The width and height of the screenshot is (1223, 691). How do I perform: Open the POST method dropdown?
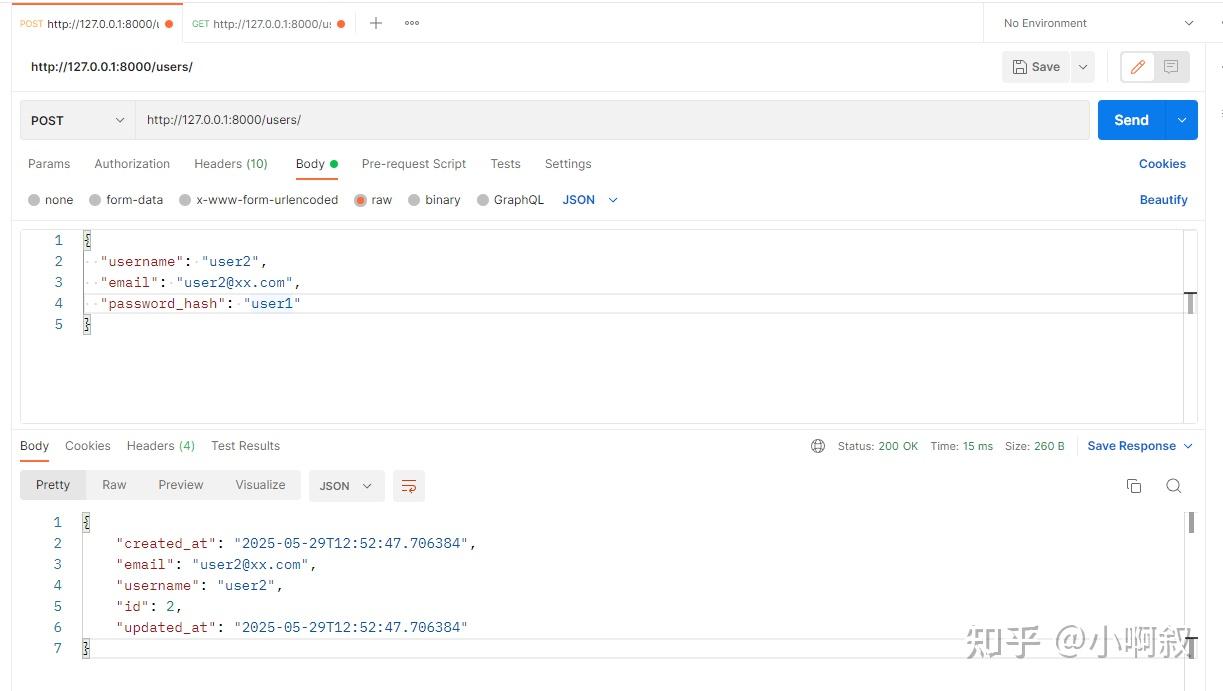click(x=75, y=120)
